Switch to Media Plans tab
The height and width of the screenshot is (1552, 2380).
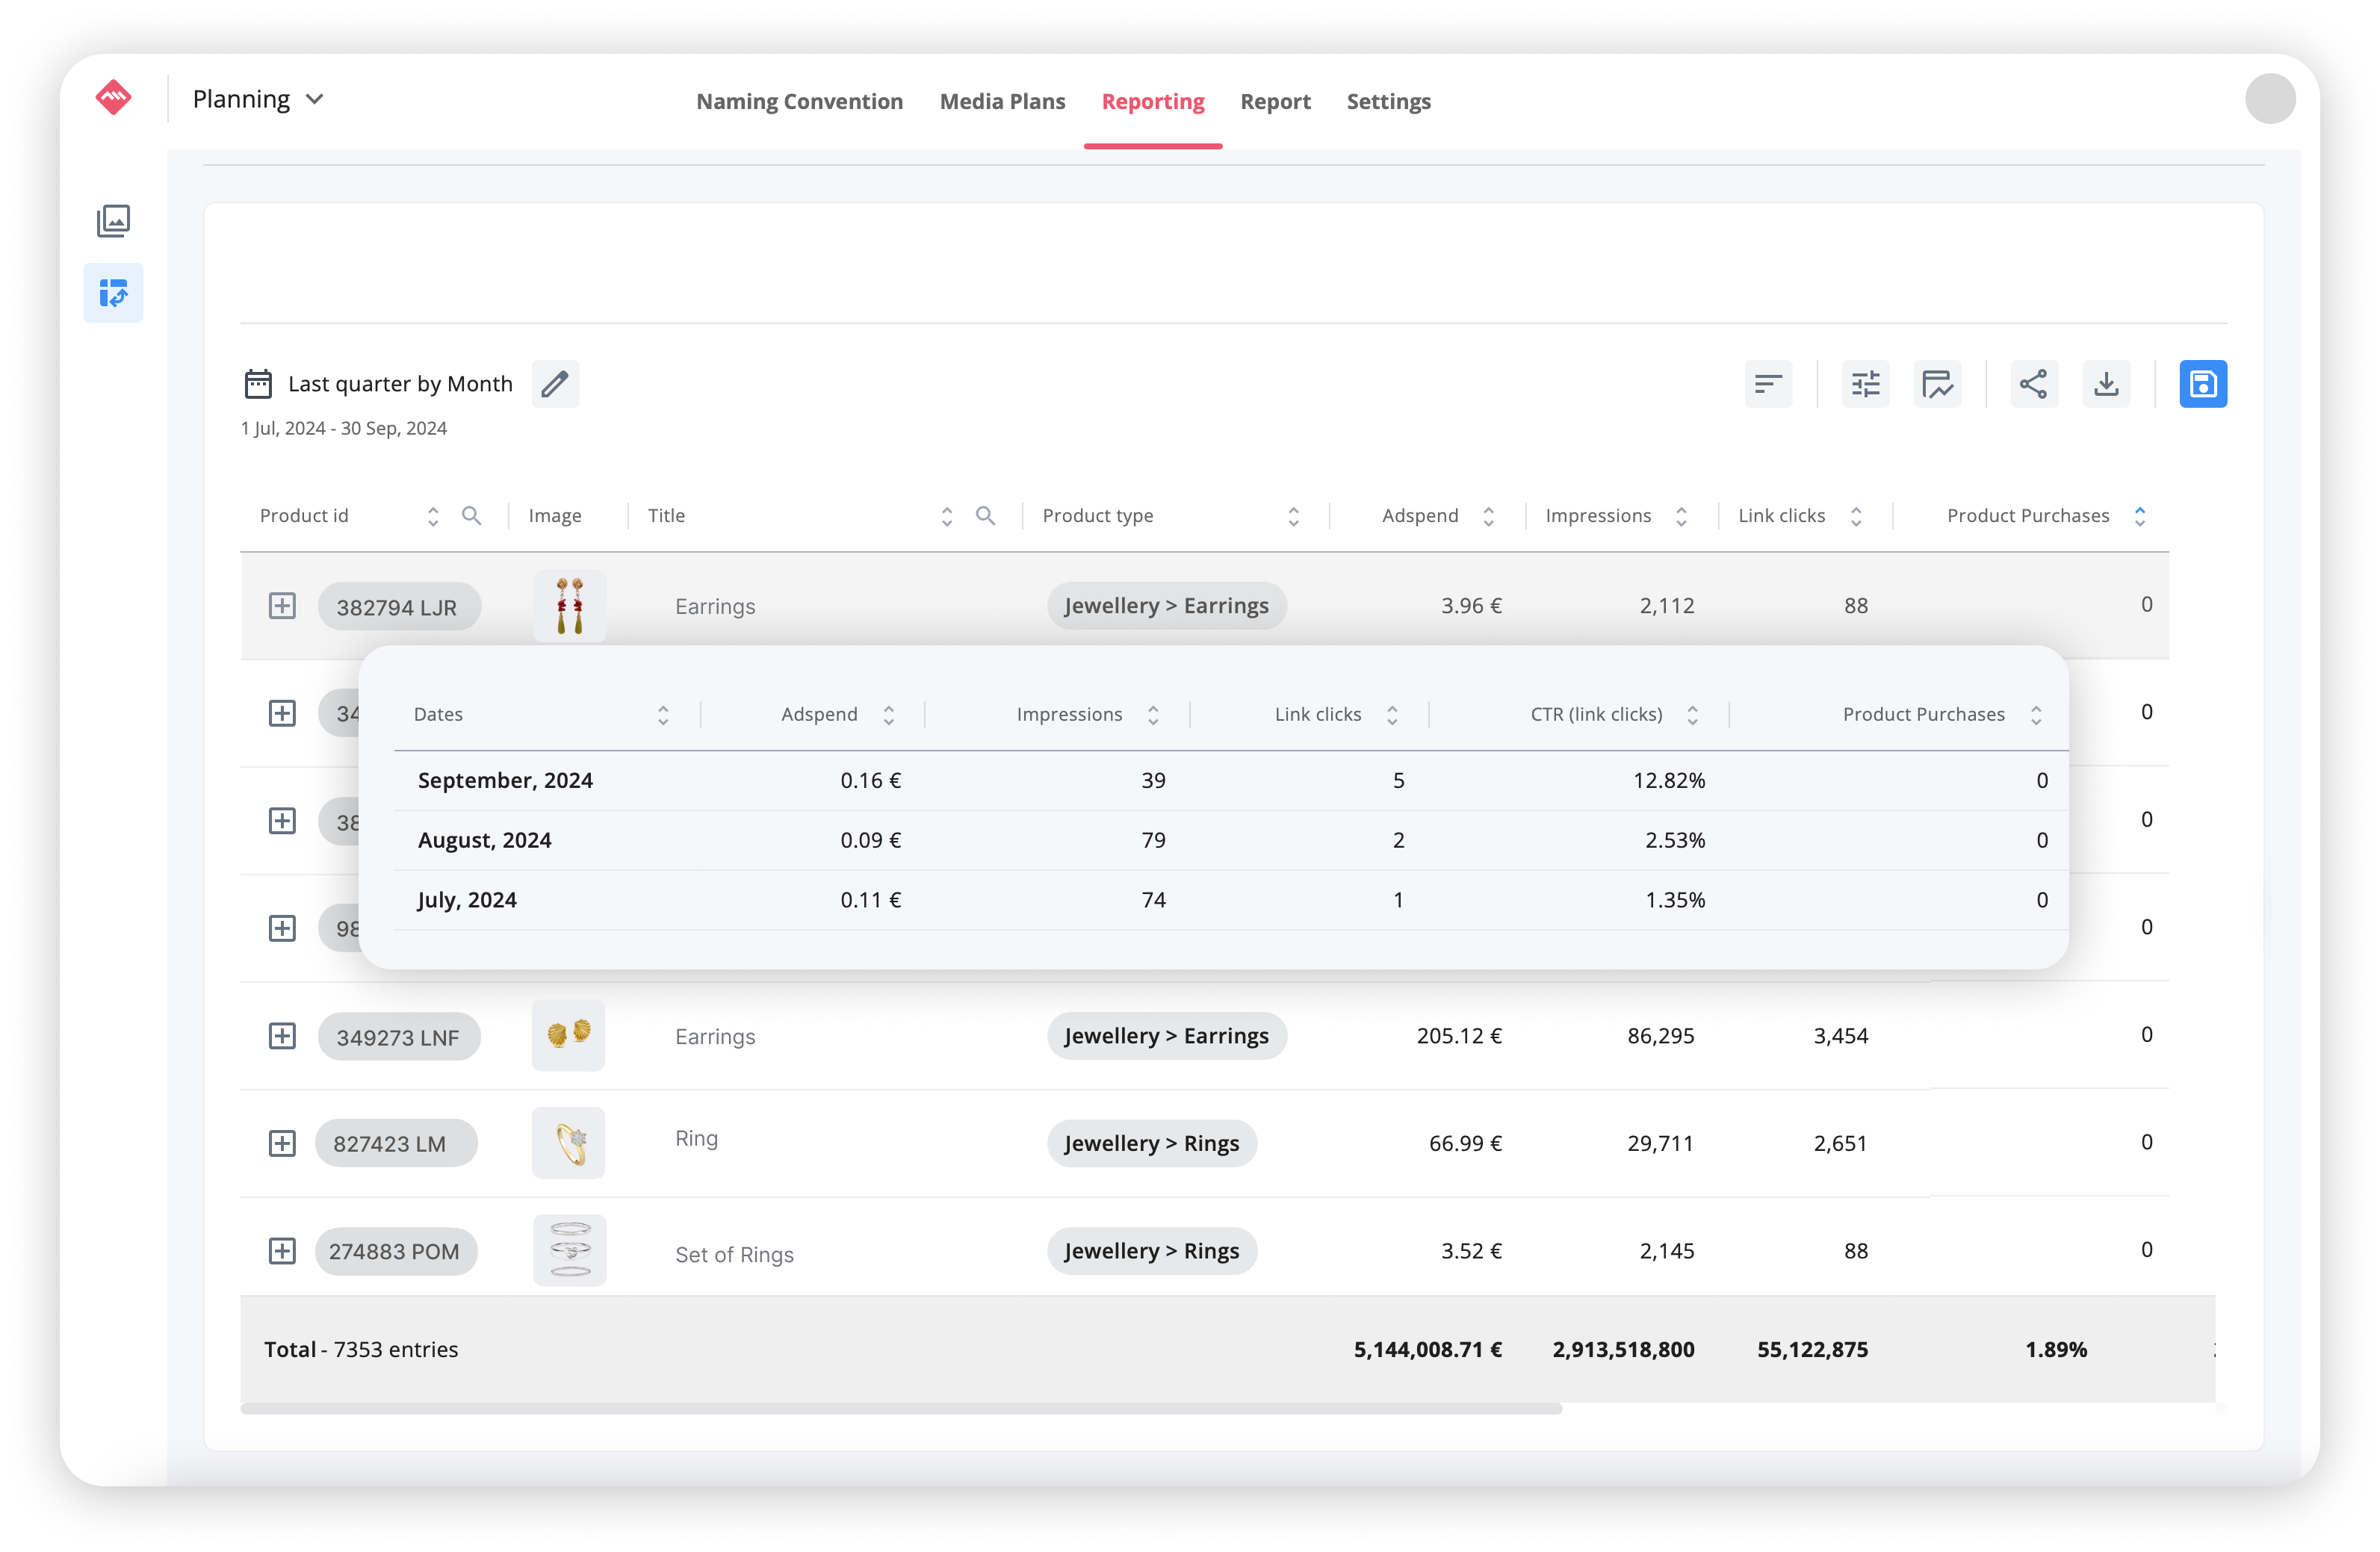pos(1002,101)
